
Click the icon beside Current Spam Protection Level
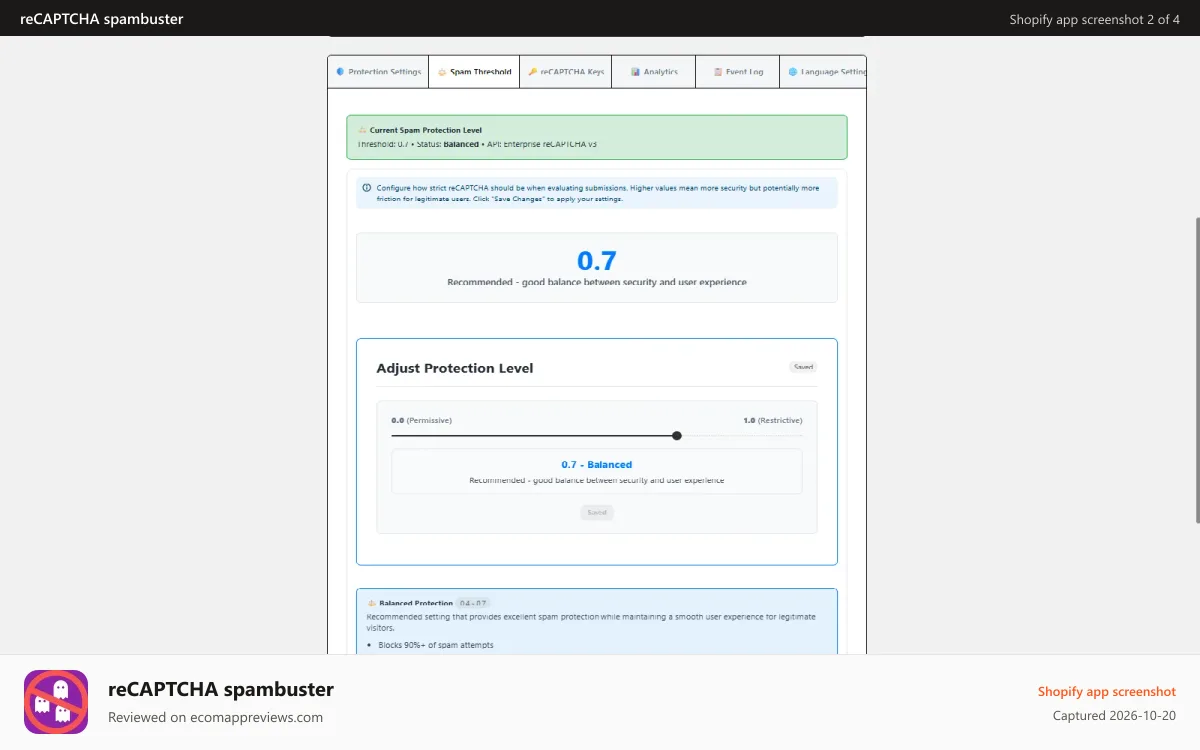[362, 130]
